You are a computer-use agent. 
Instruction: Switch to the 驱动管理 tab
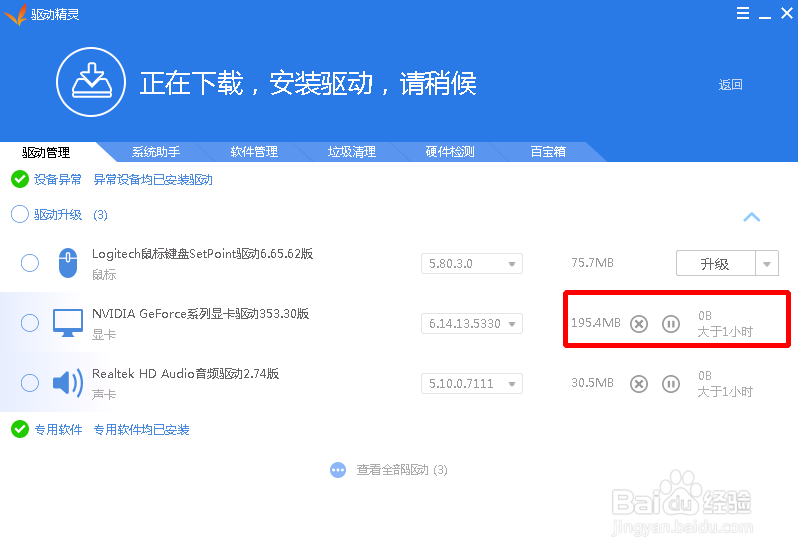46,152
